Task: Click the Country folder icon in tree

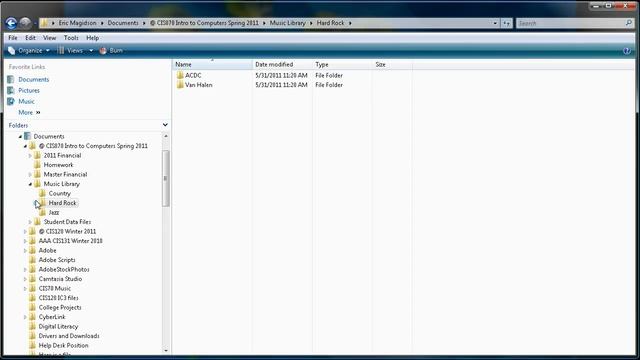Action: [42, 193]
